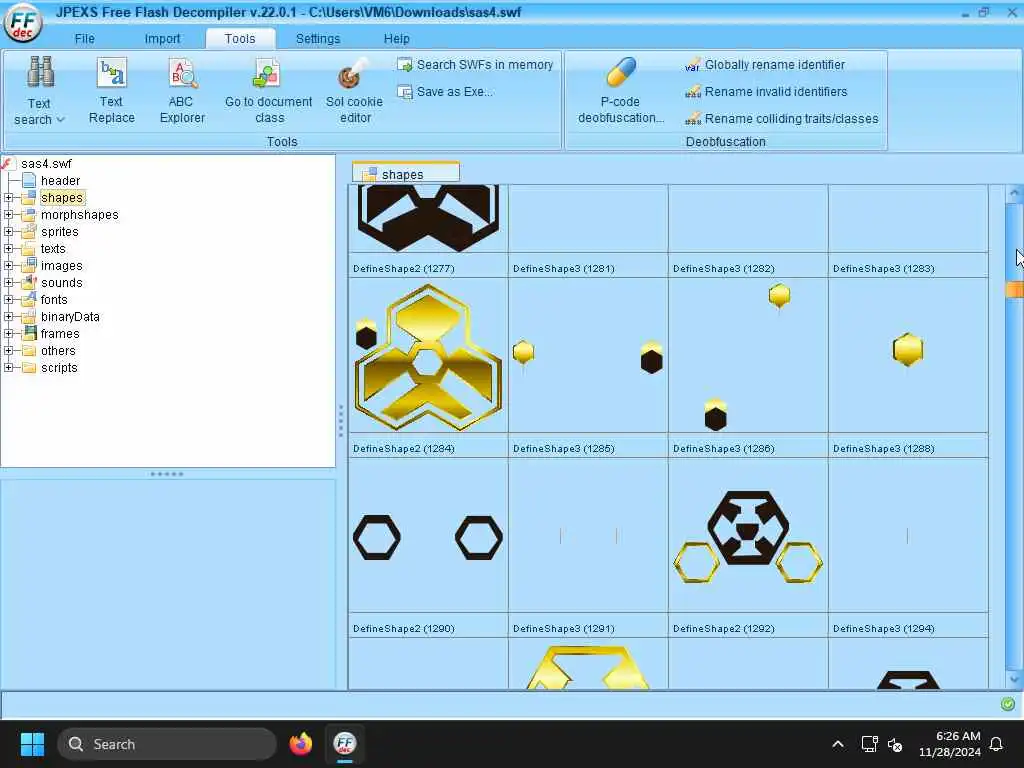Click Go to document class

[268, 91]
